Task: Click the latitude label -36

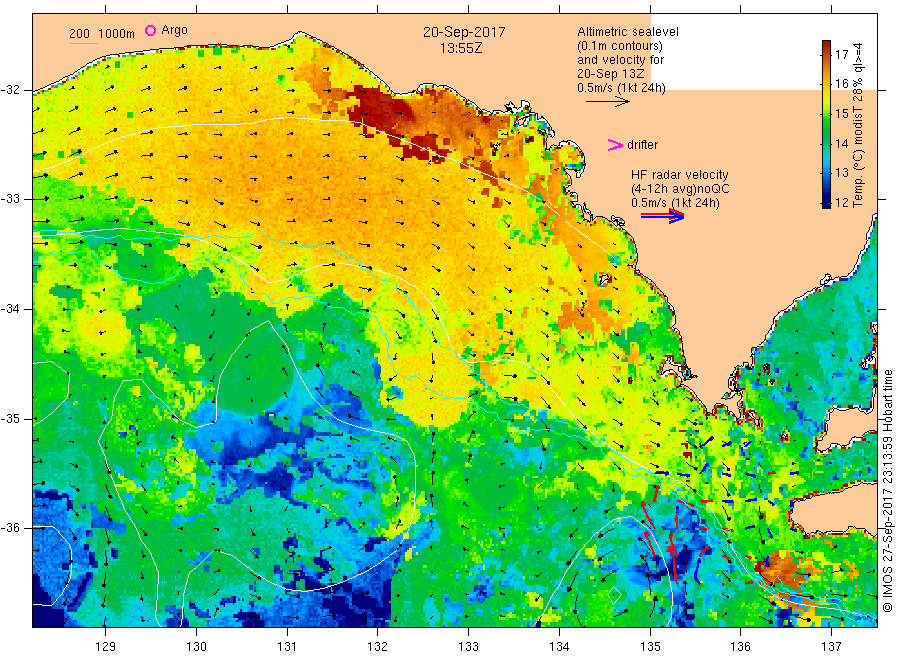Action: [x=11, y=528]
